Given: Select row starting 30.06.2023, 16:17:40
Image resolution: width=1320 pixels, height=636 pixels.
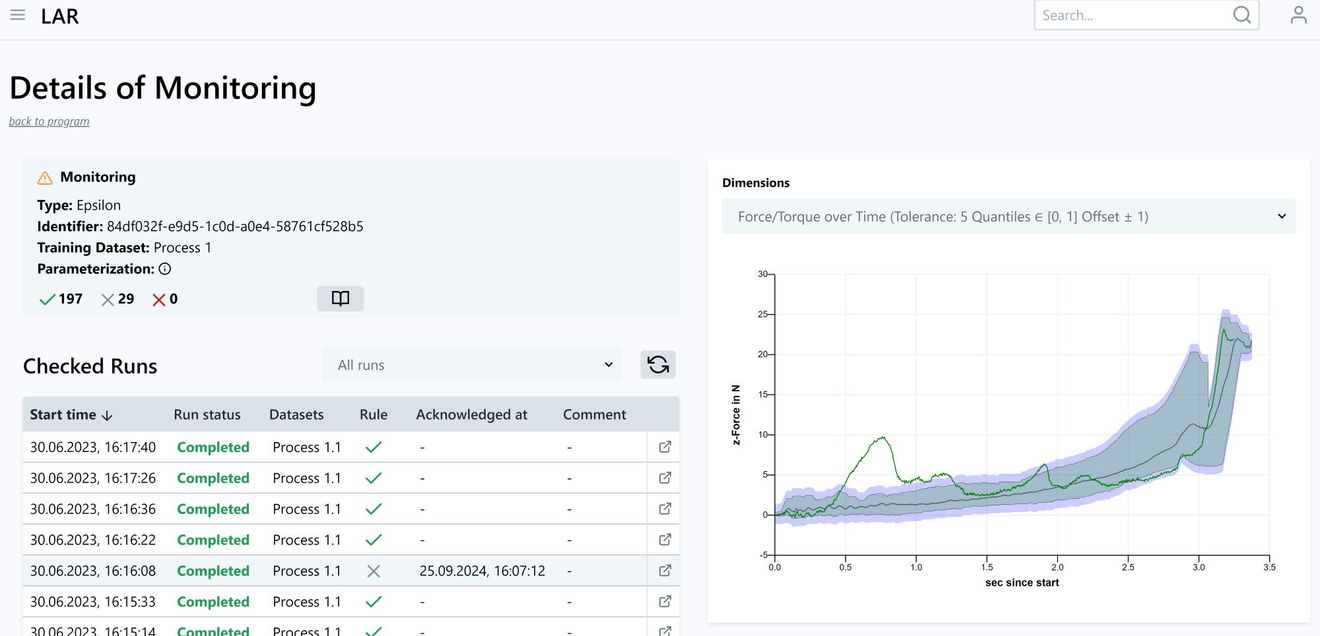Looking at the screenshot, I should point(351,447).
